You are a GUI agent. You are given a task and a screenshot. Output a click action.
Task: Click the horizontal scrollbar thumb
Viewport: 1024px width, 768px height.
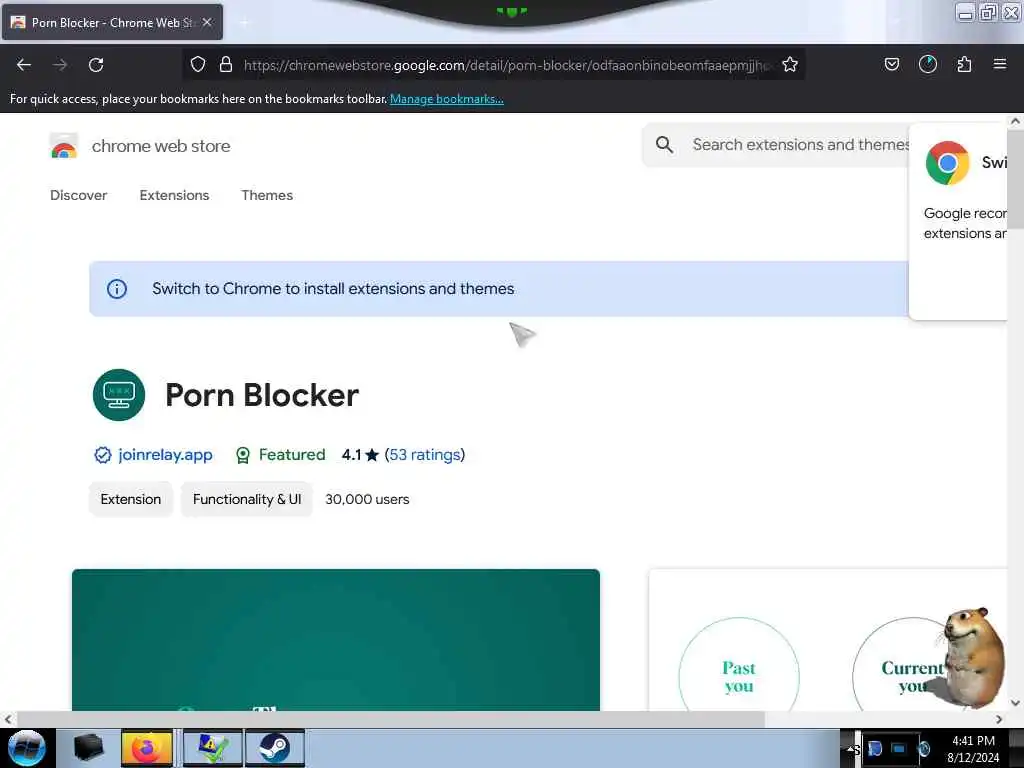pos(391,719)
